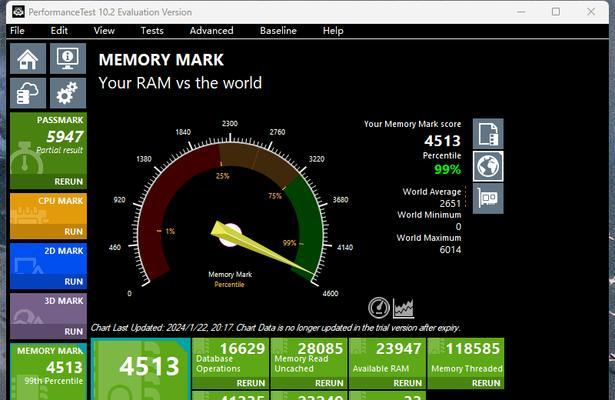This screenshot has height=400, width=615.
Task: Click the PerformanceTest app logo icon
Action: [x=18, y=12]
